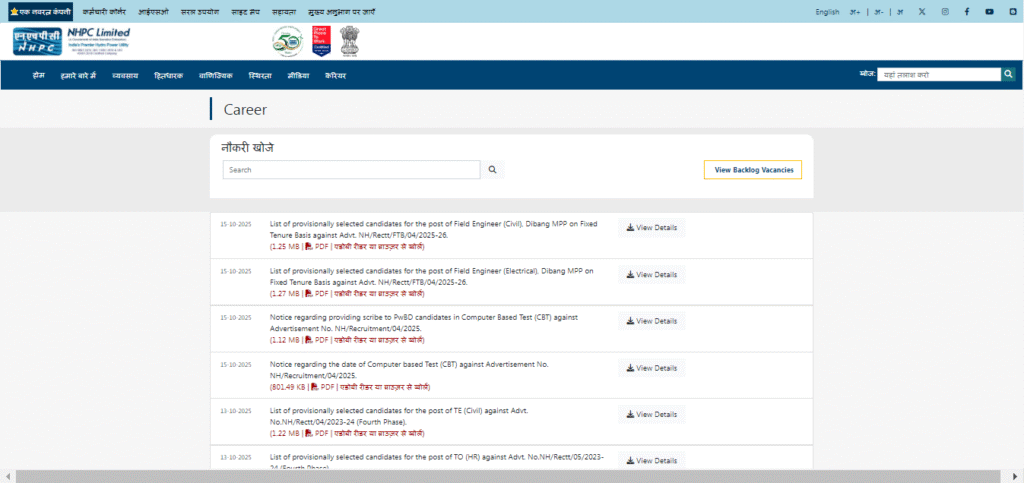Open the Instagram icon in top bar
Viewport: 1024px width, 483px height.
945,12
